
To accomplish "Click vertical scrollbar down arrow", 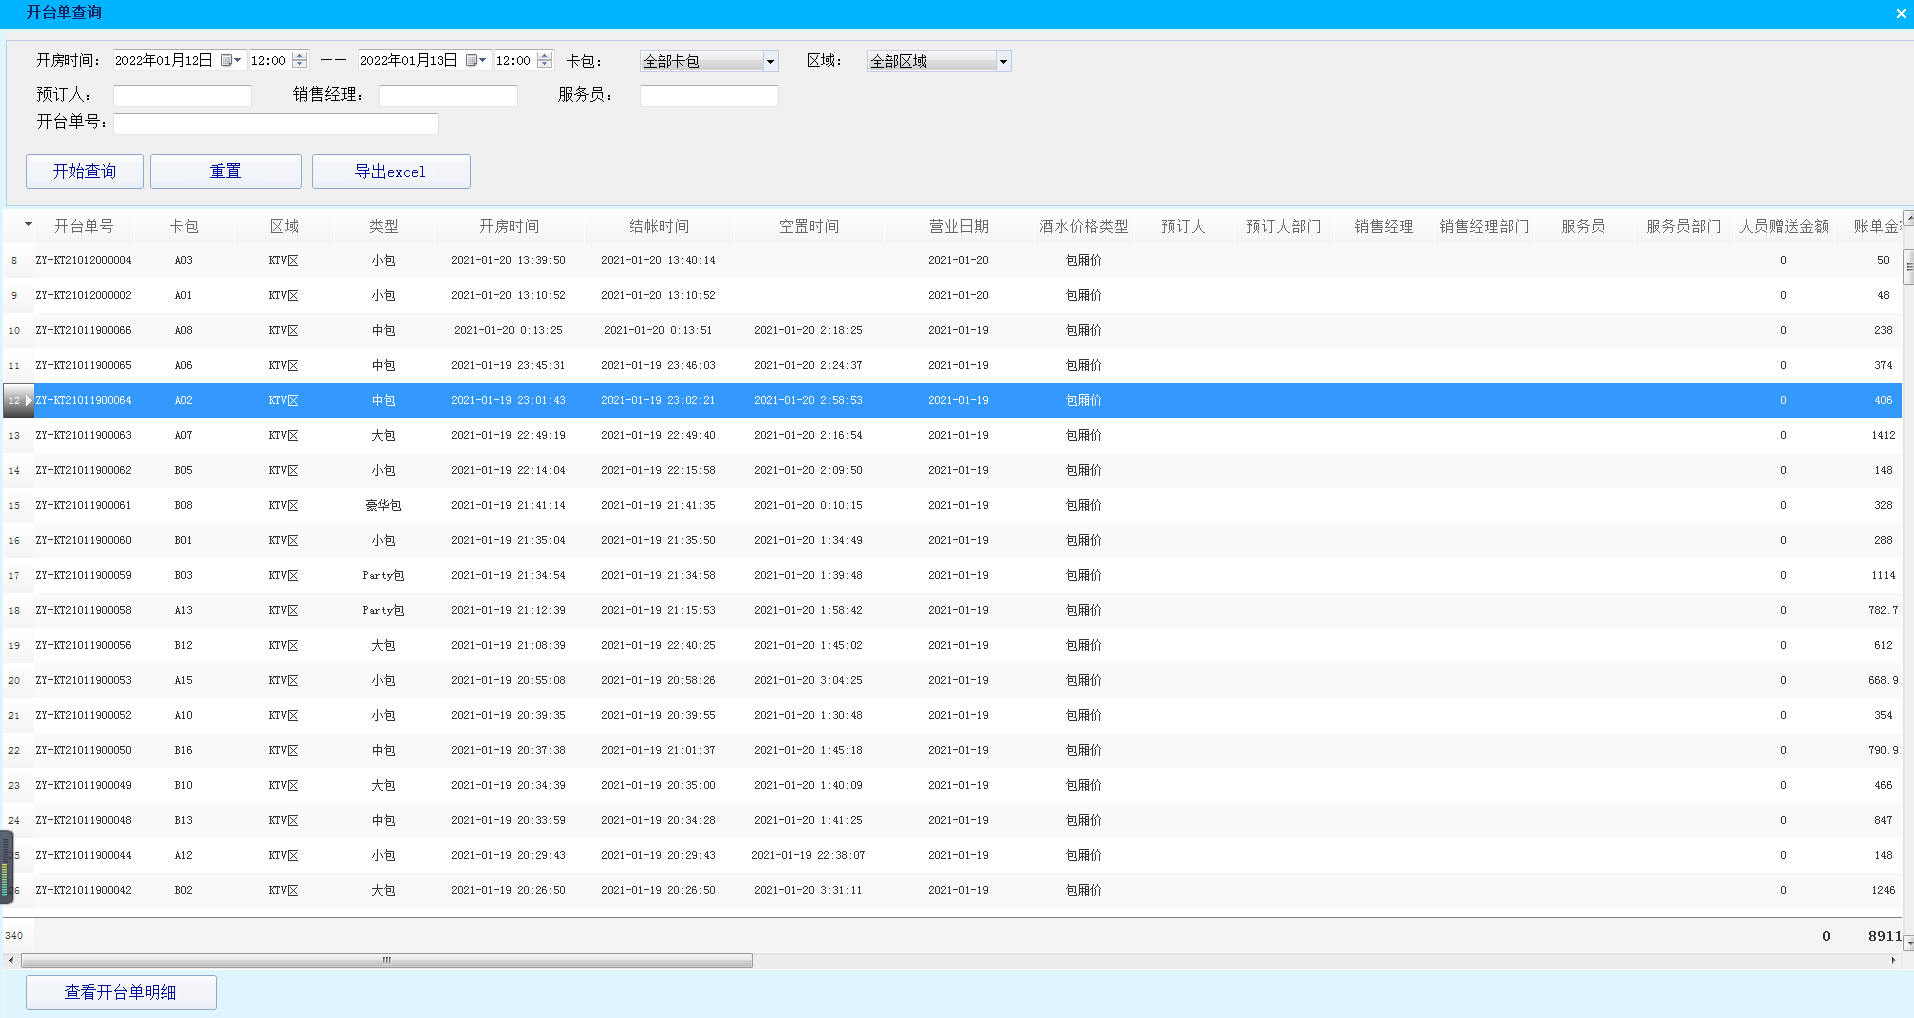I will (1909, 943).
